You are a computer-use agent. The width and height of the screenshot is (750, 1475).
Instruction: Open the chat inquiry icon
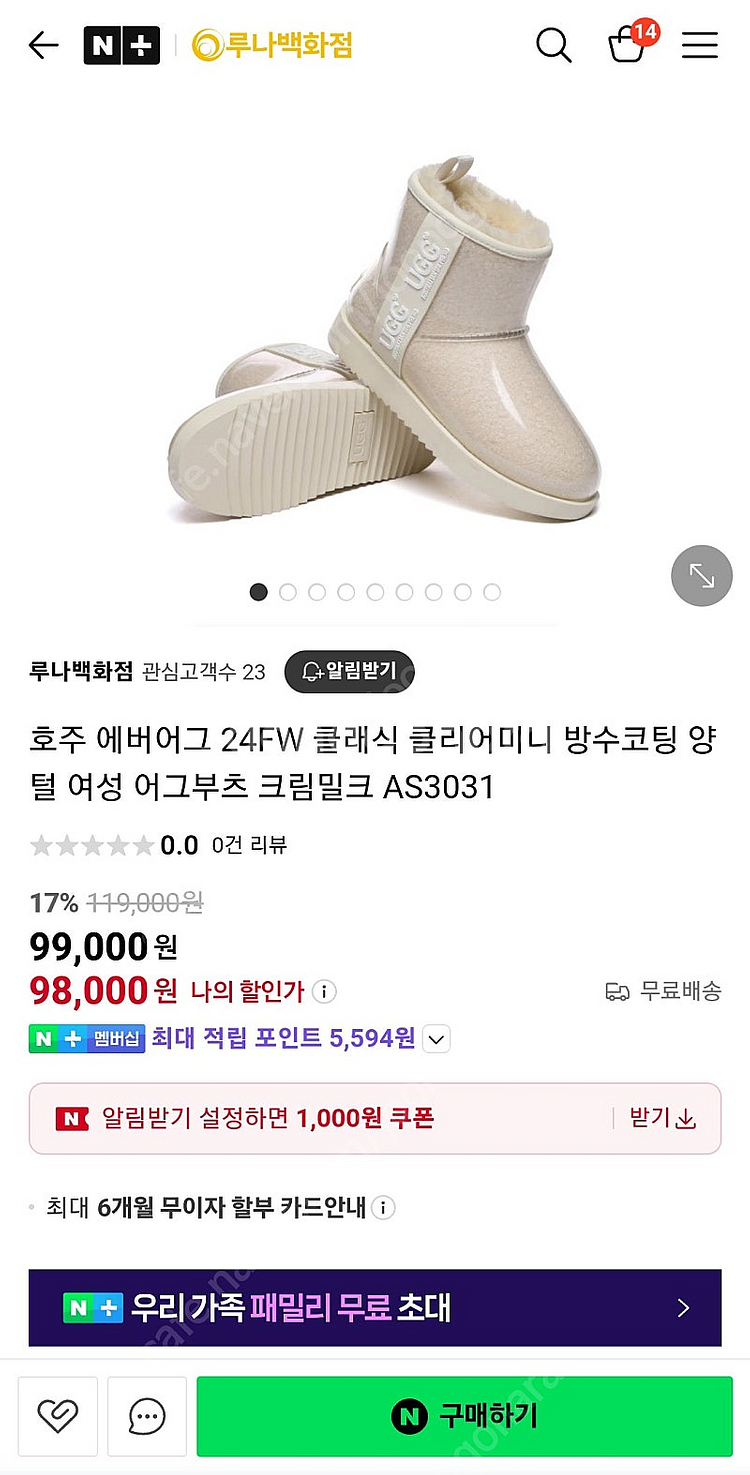tap(147, 1416)
